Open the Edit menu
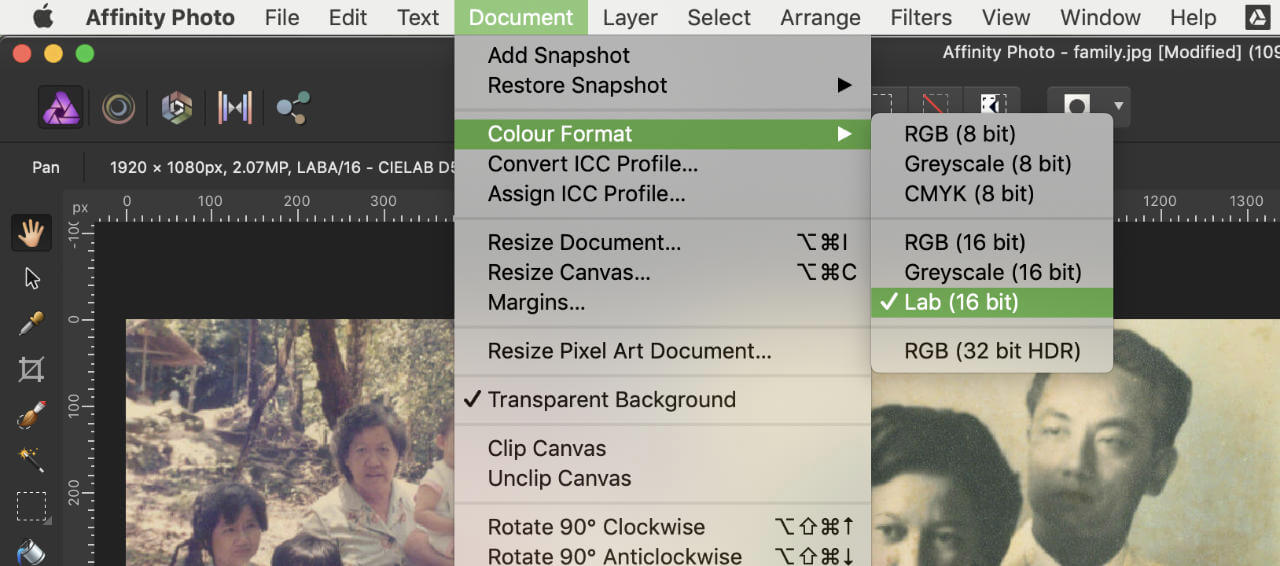Screen dimensions: 1280x566 348,17
